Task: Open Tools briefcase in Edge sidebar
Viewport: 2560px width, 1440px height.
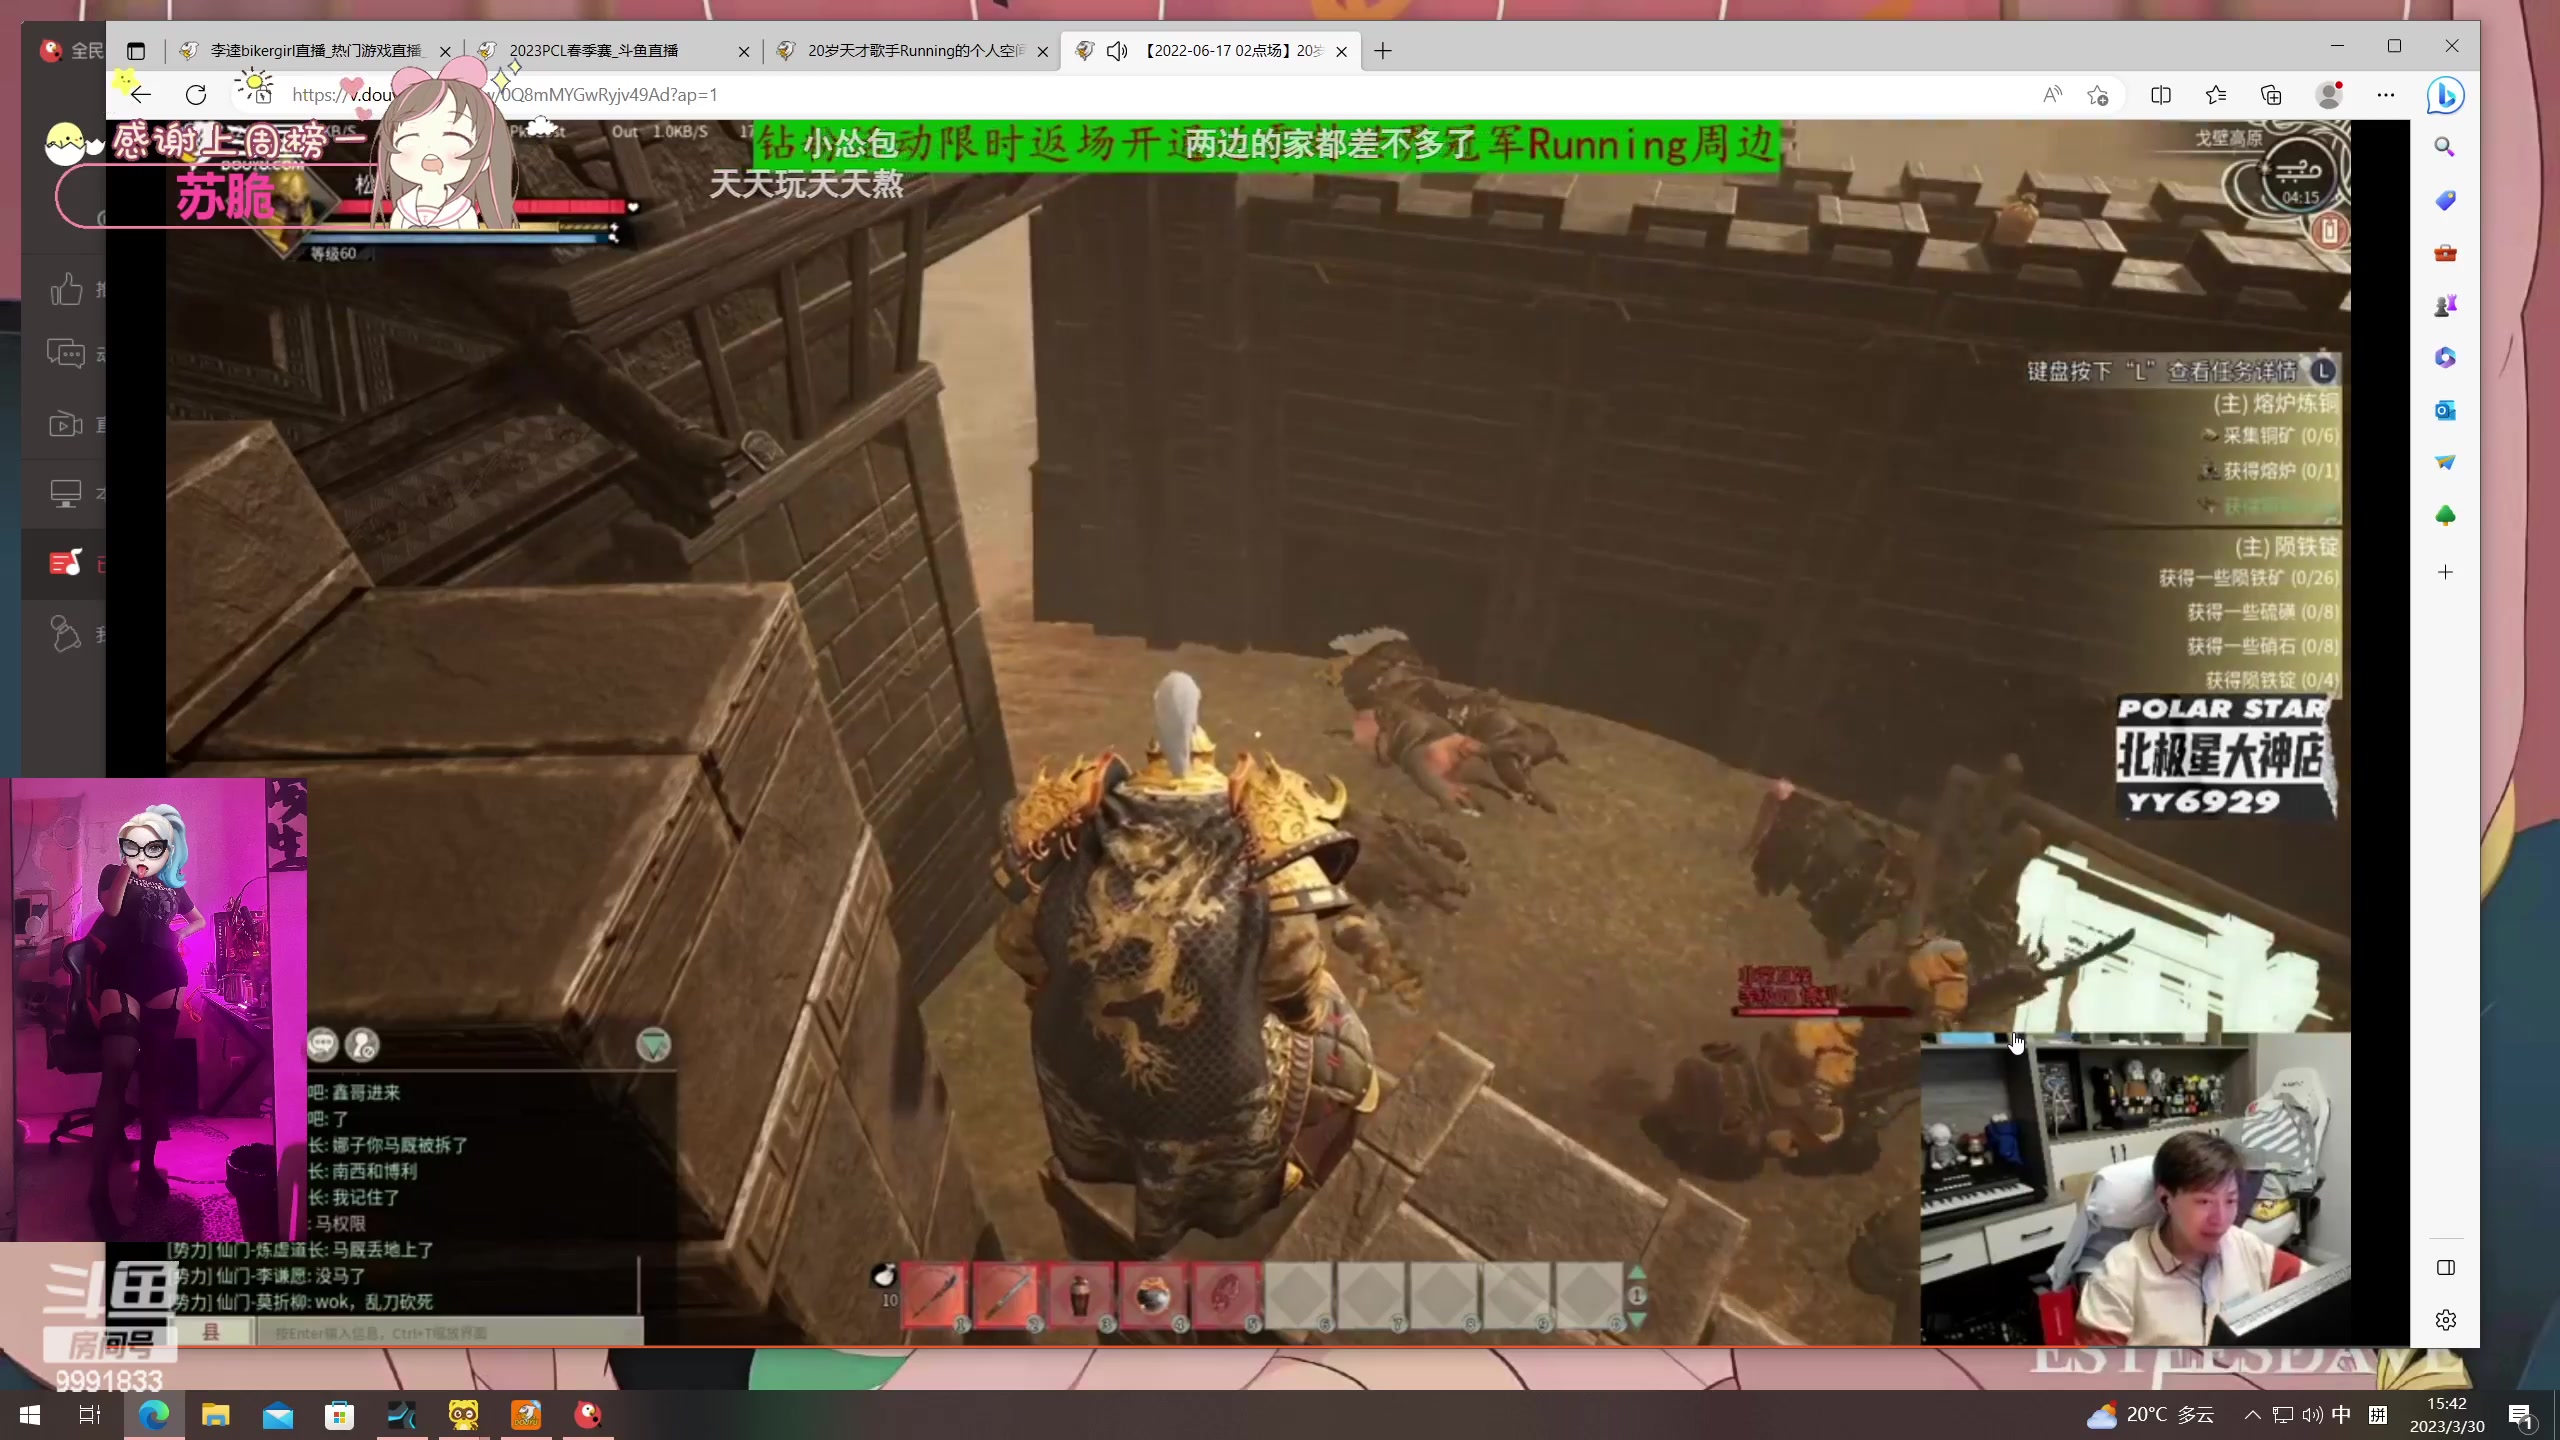Action: (x=2445, y=253)
